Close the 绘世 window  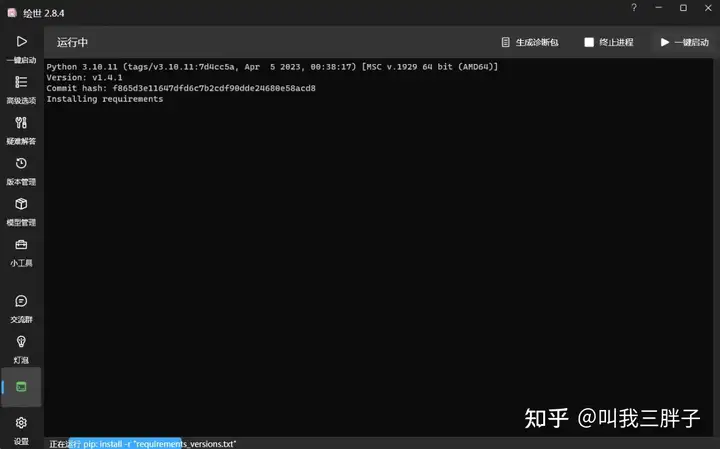pyautogui.click(x=708, y=8)
